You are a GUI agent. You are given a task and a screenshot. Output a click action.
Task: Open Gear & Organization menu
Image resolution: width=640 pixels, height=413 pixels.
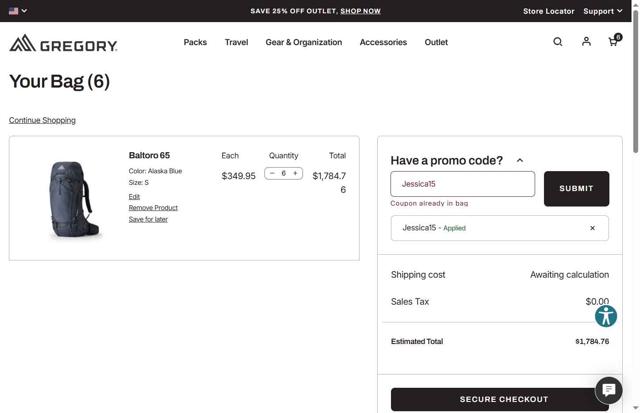coord(304,42)
